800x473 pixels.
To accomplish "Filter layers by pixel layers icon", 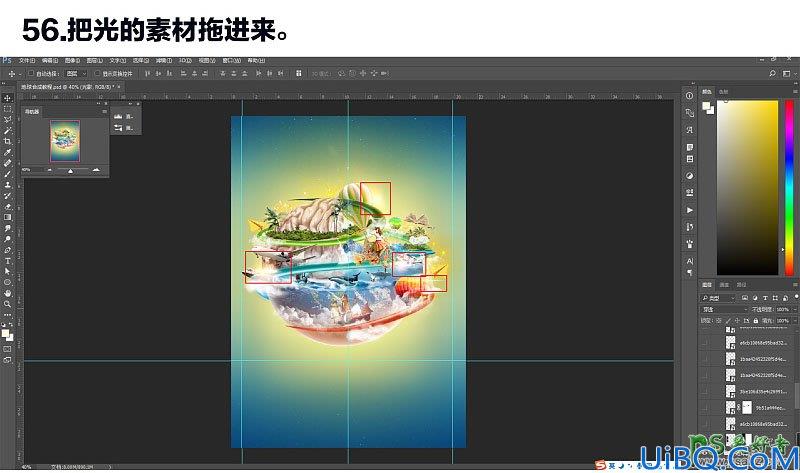I will point(744,298).
